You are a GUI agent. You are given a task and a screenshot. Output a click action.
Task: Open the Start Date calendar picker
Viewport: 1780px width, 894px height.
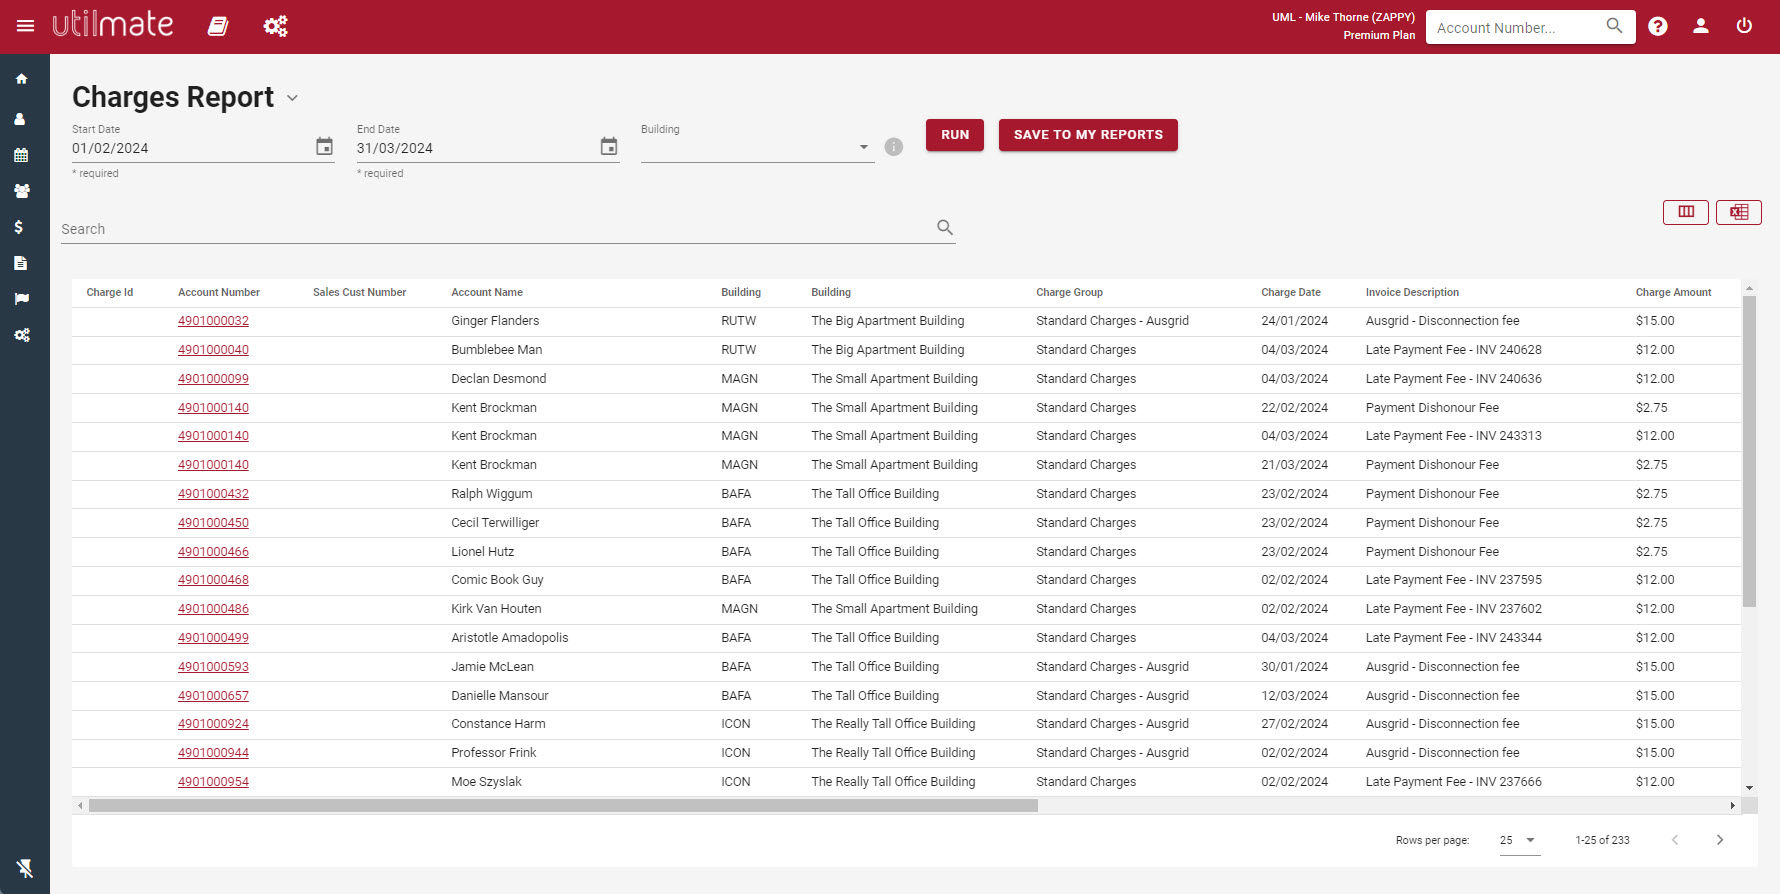pyautogui.click(x=324, y=147)
